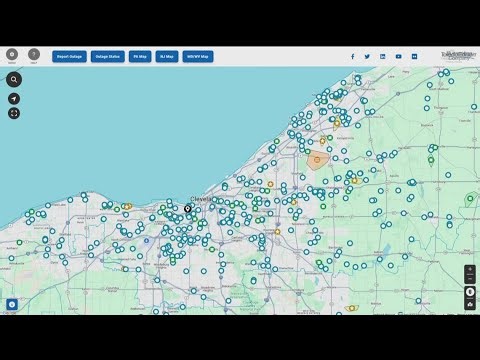Click the weather overlay icon at bottom right
The width and height of the screenshot is (480, 360).
point(470,304)
